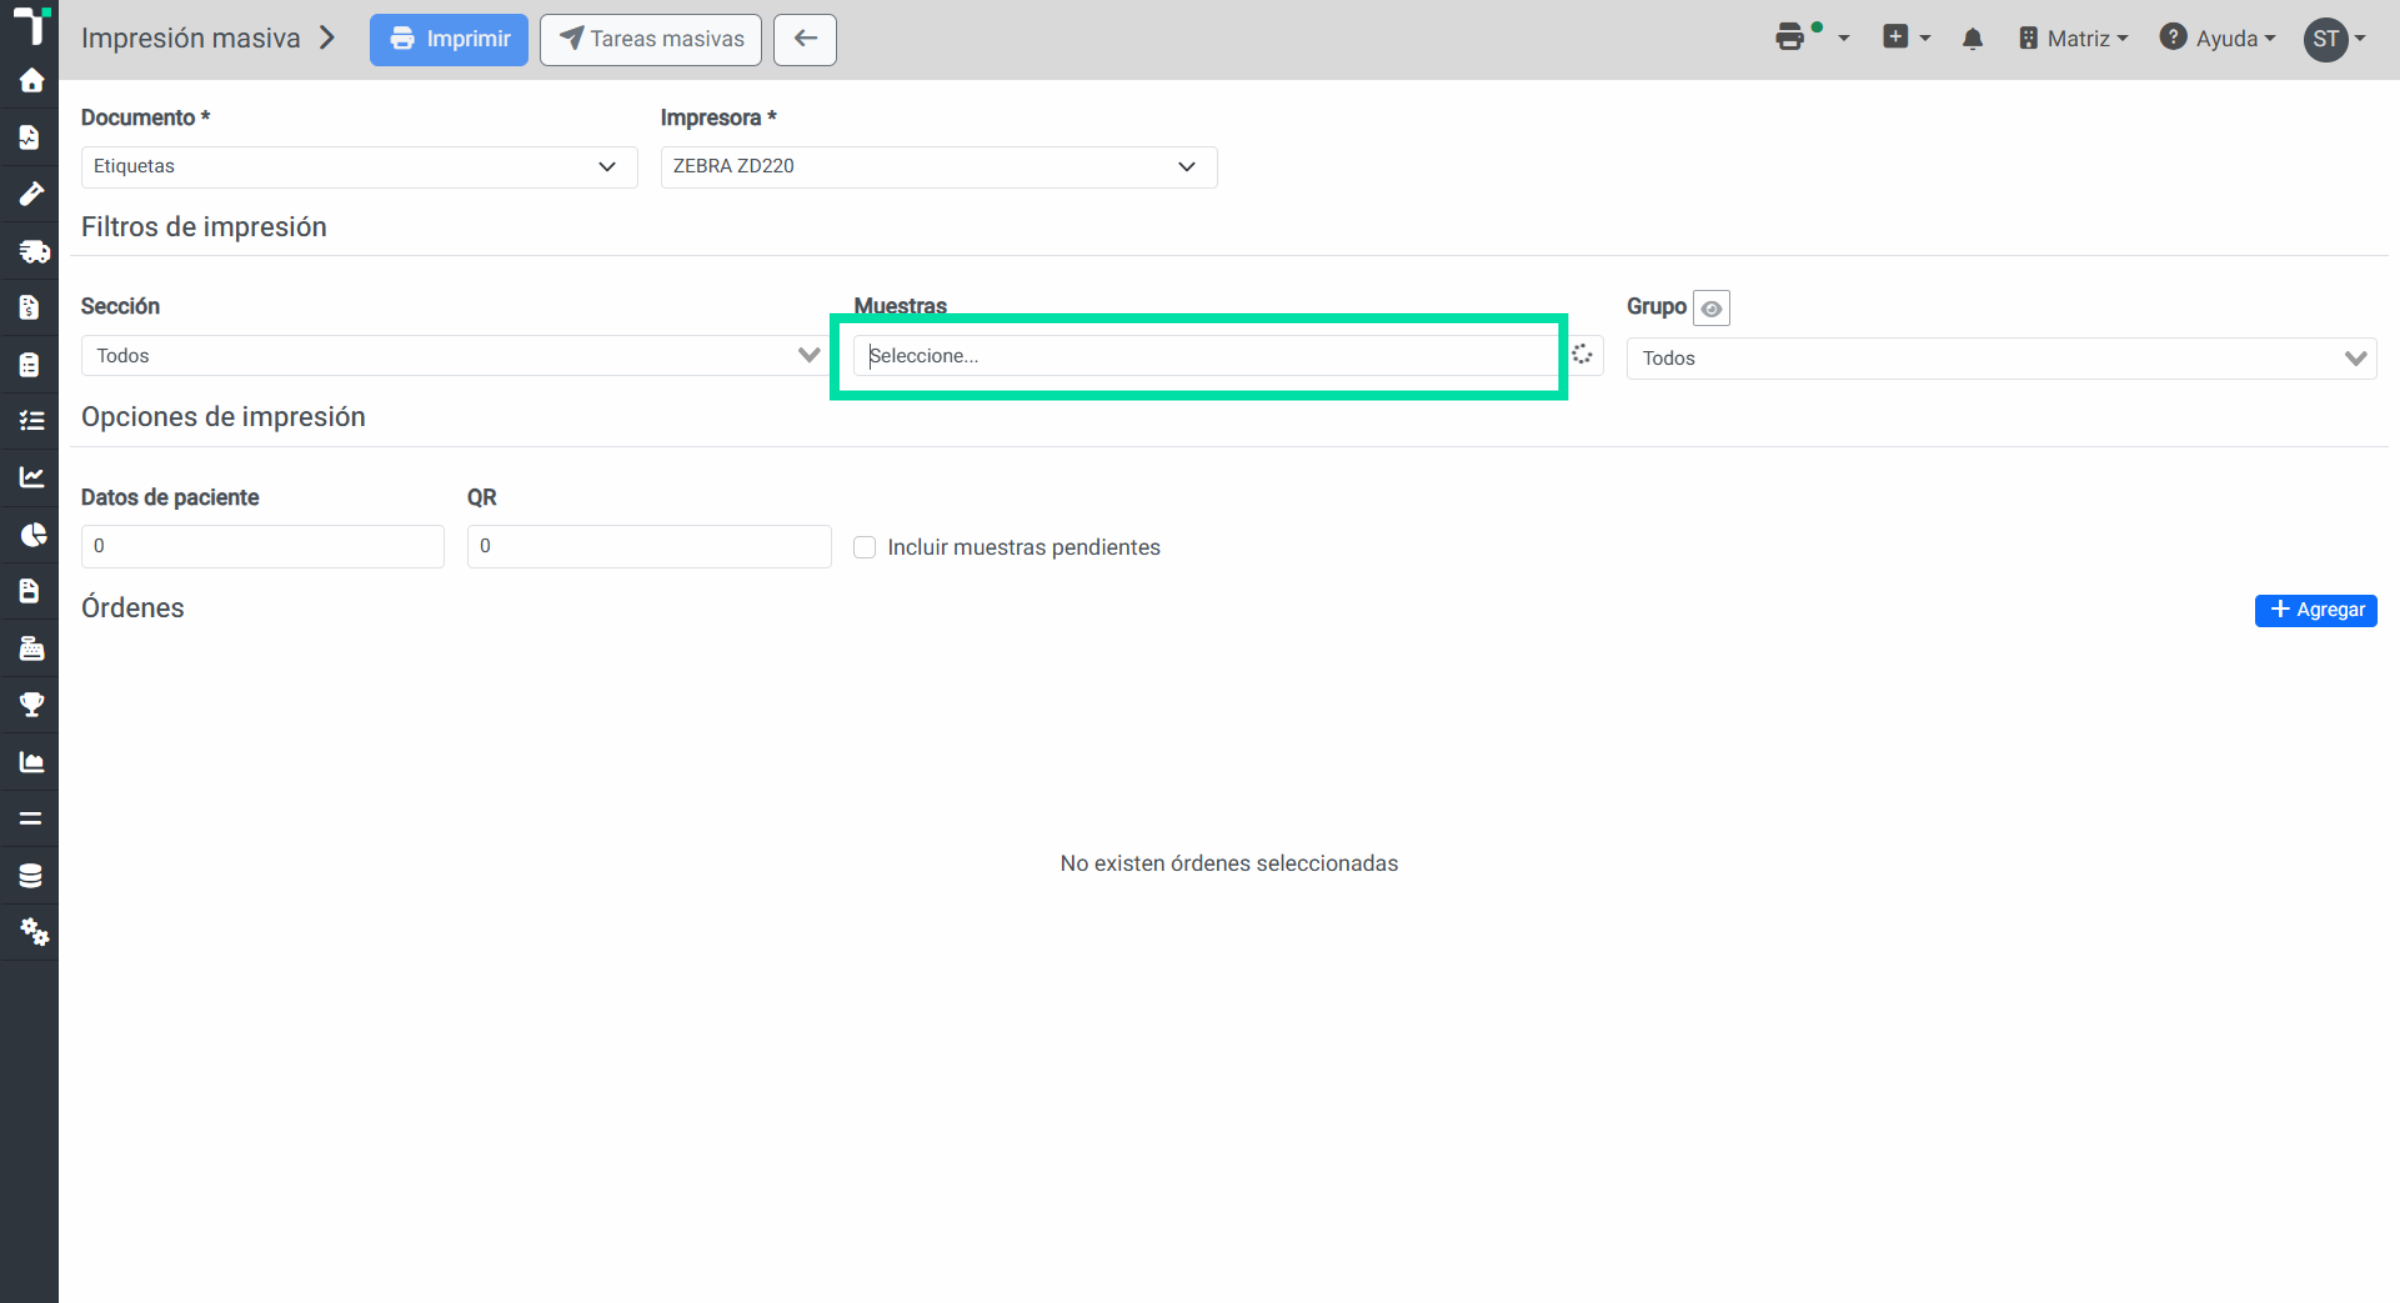The image size is (2400, 1303).
Task: Enable Incluir muestras pendientes checkbox
Action: pos(865,547)
